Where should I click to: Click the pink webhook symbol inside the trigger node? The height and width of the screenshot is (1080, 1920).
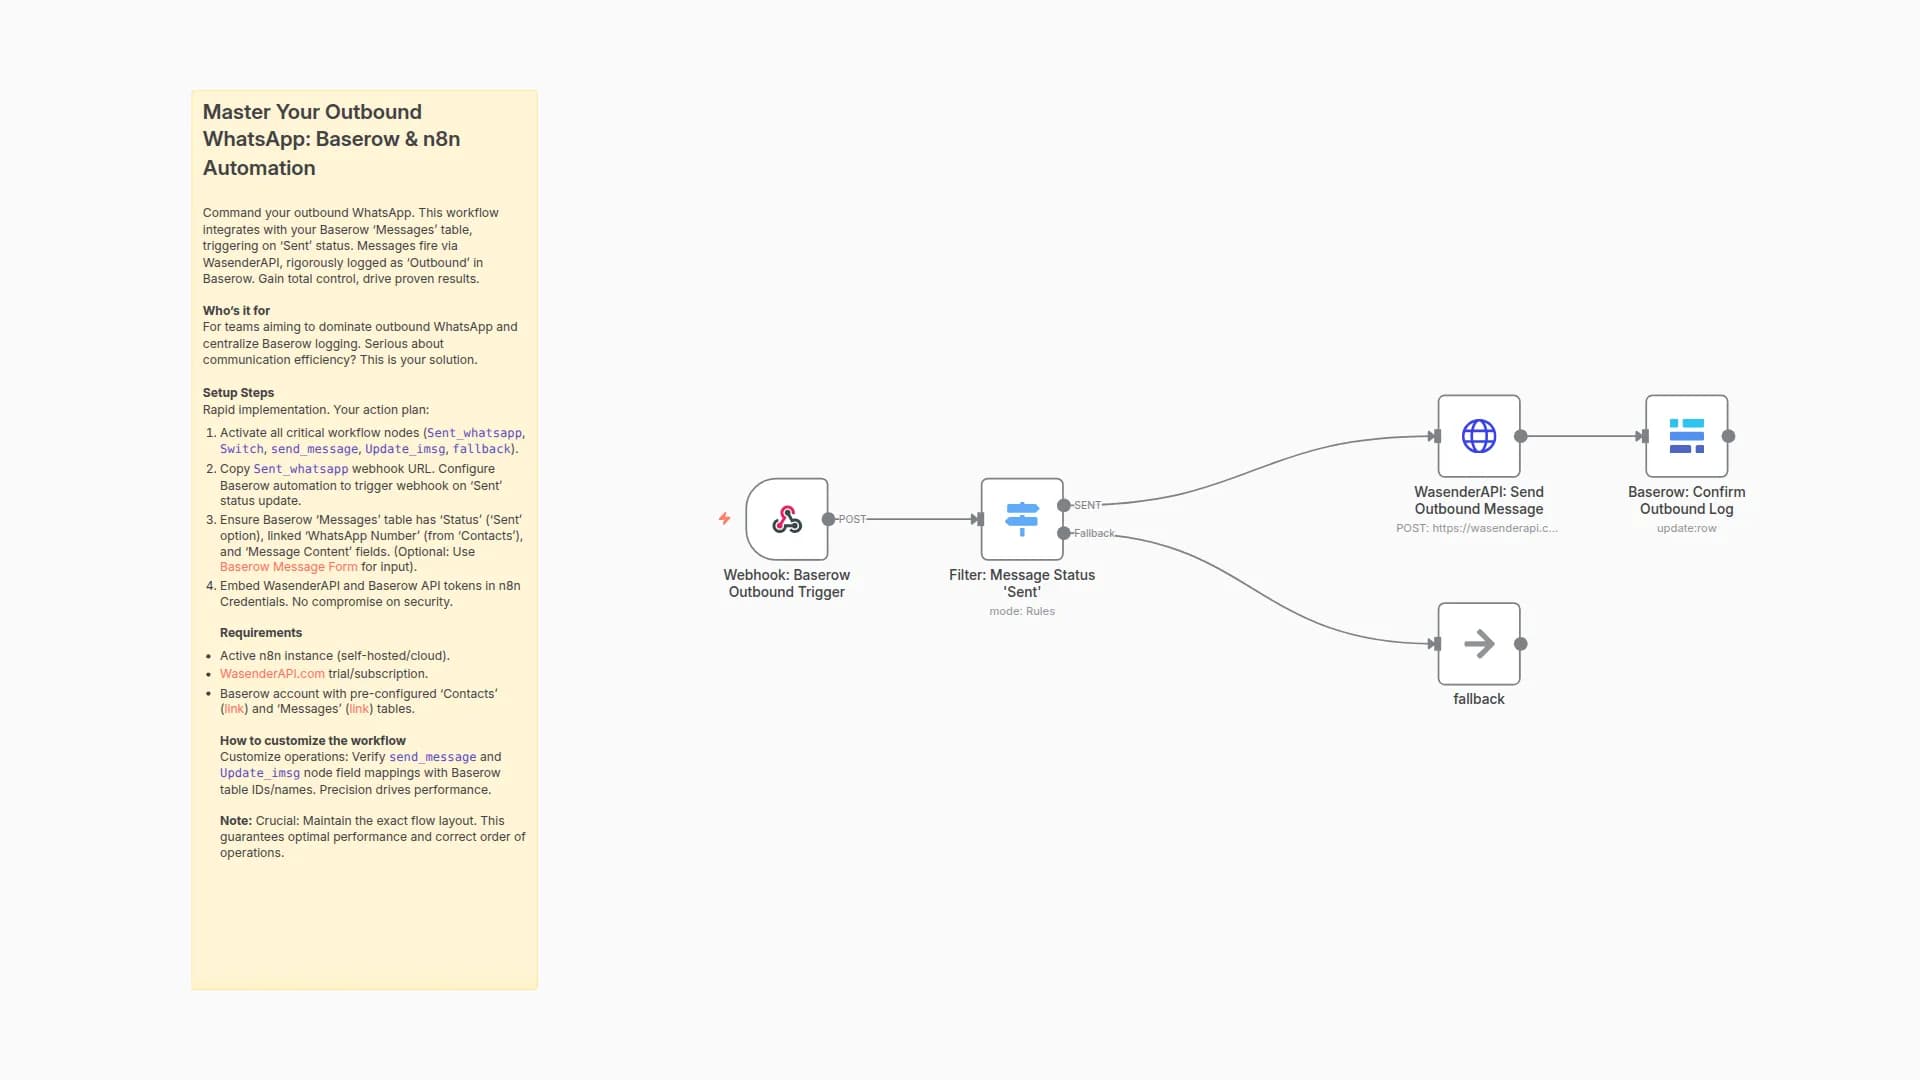click(x=787, y=519)
